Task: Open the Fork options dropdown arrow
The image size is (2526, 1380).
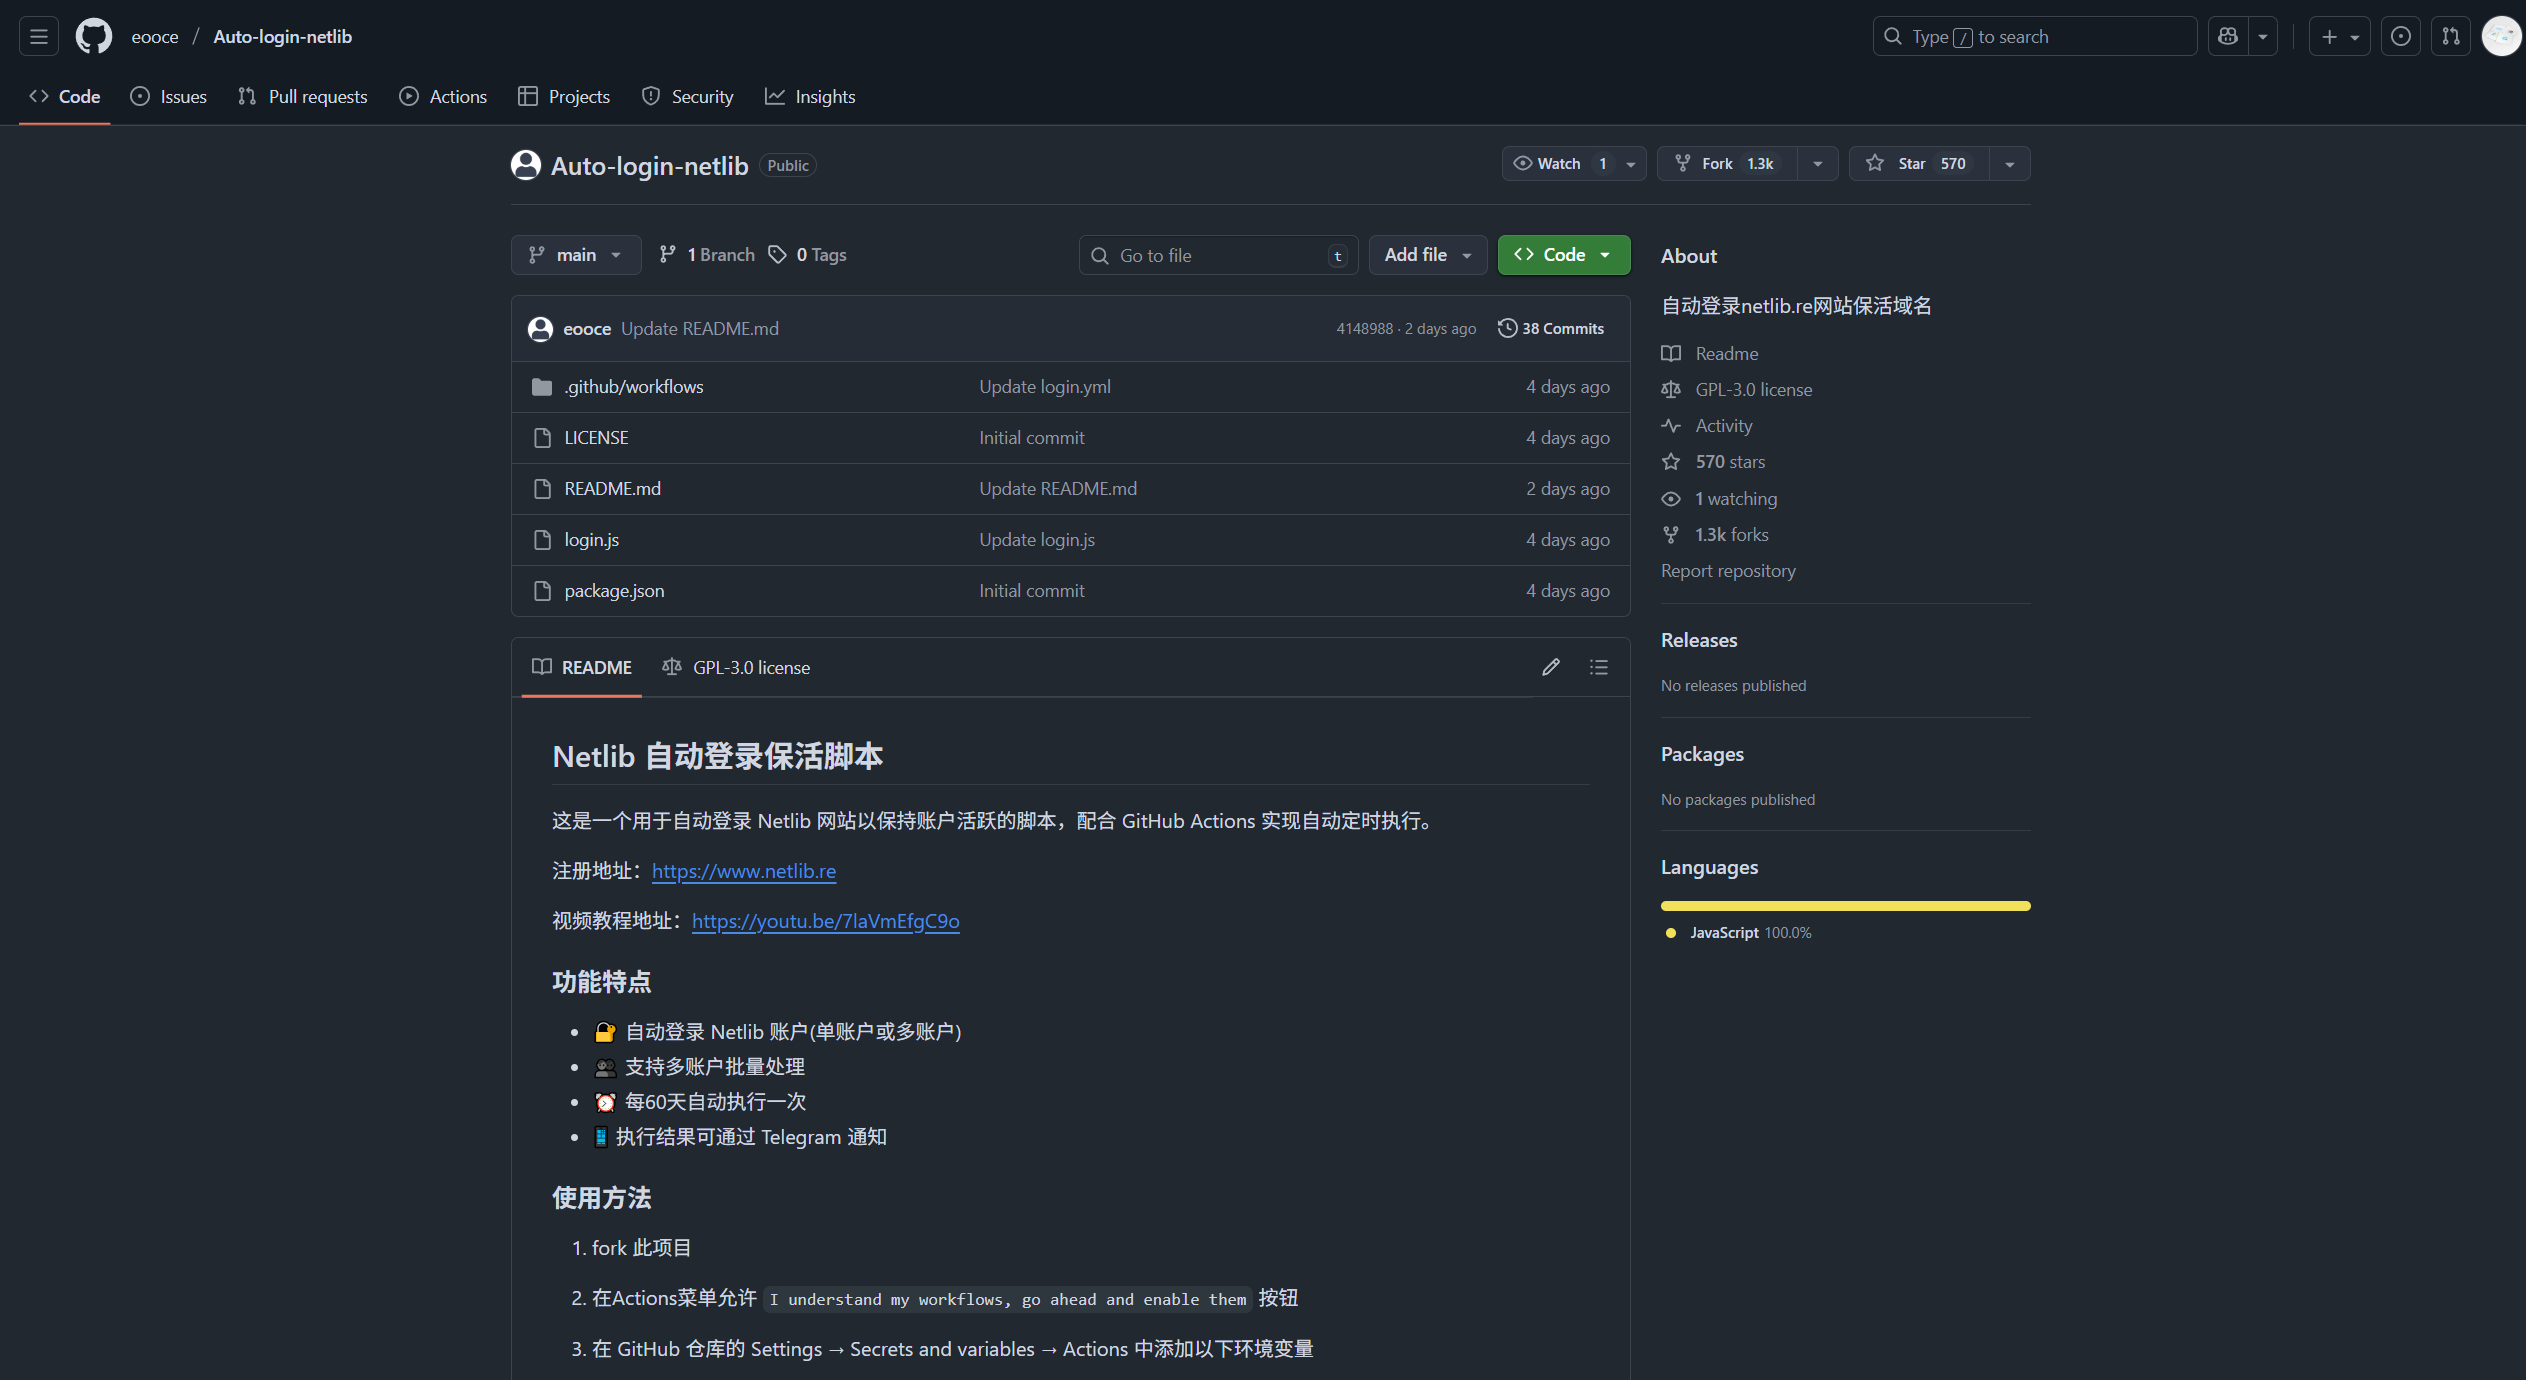Action: (1817, 164)
